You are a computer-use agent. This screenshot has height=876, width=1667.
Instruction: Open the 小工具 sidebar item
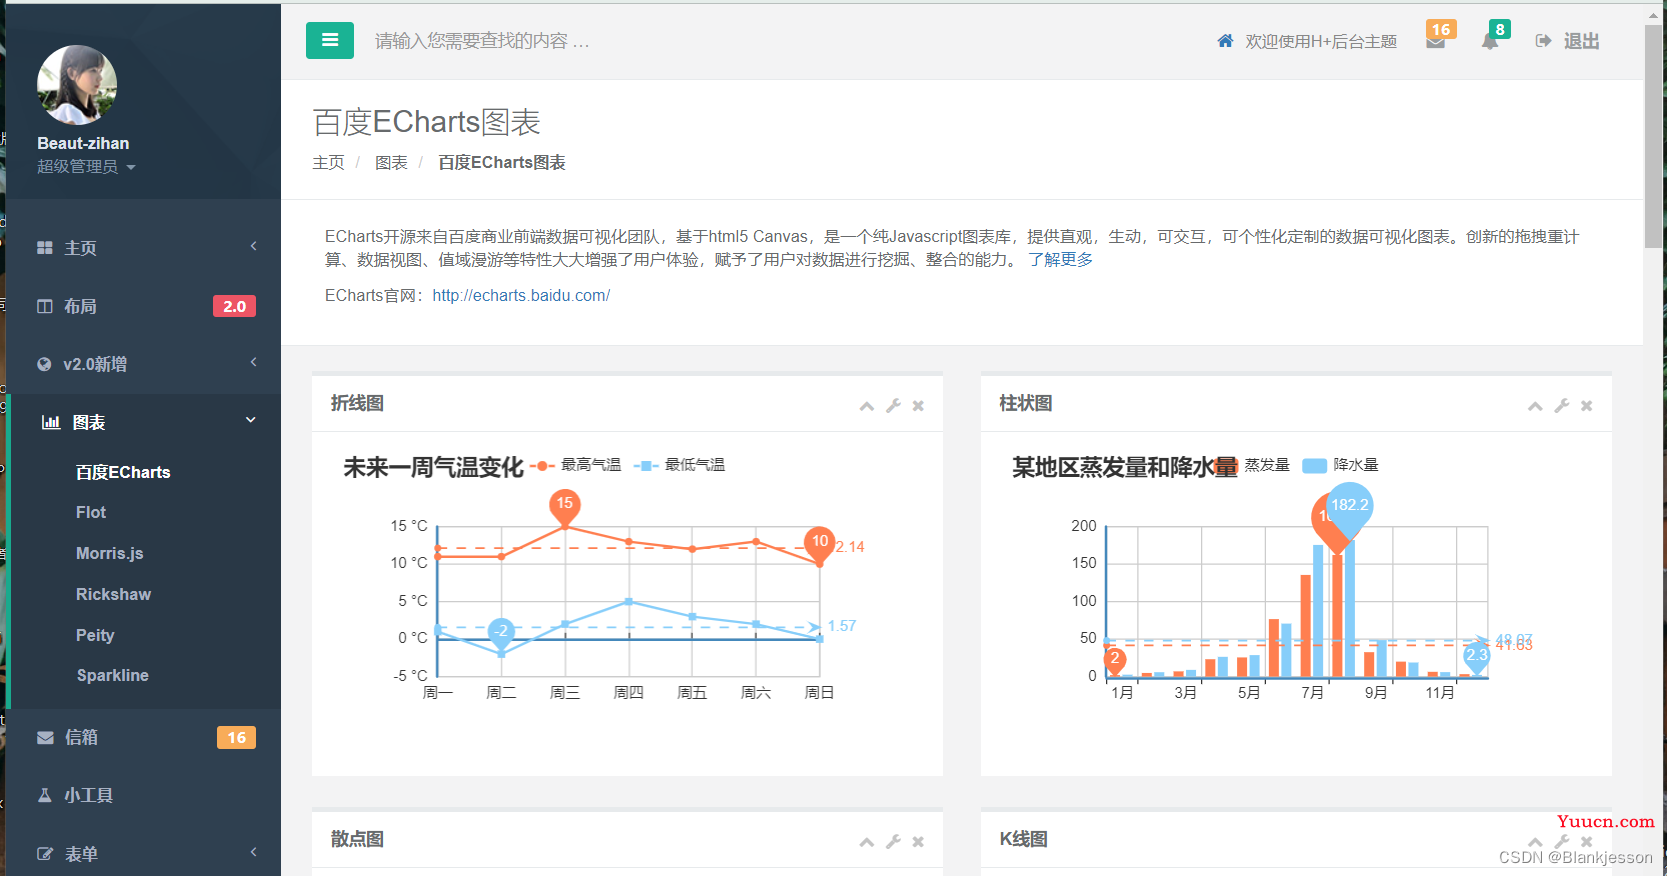[141, 795]
